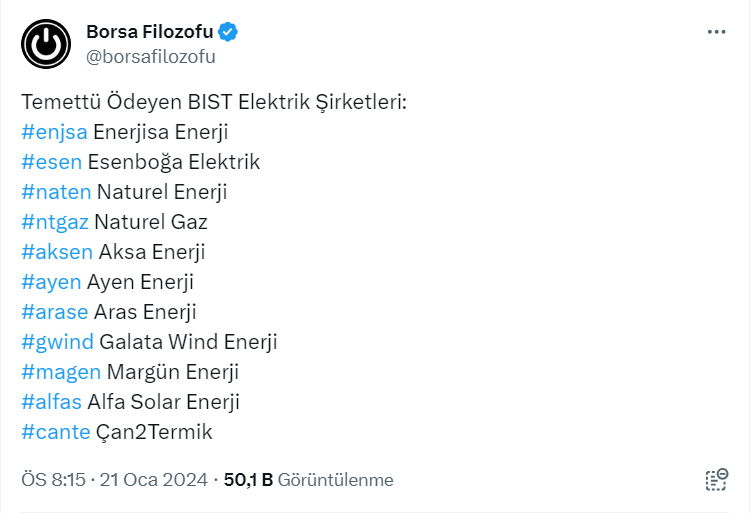Open the #esen hashtag

[51, 162]
